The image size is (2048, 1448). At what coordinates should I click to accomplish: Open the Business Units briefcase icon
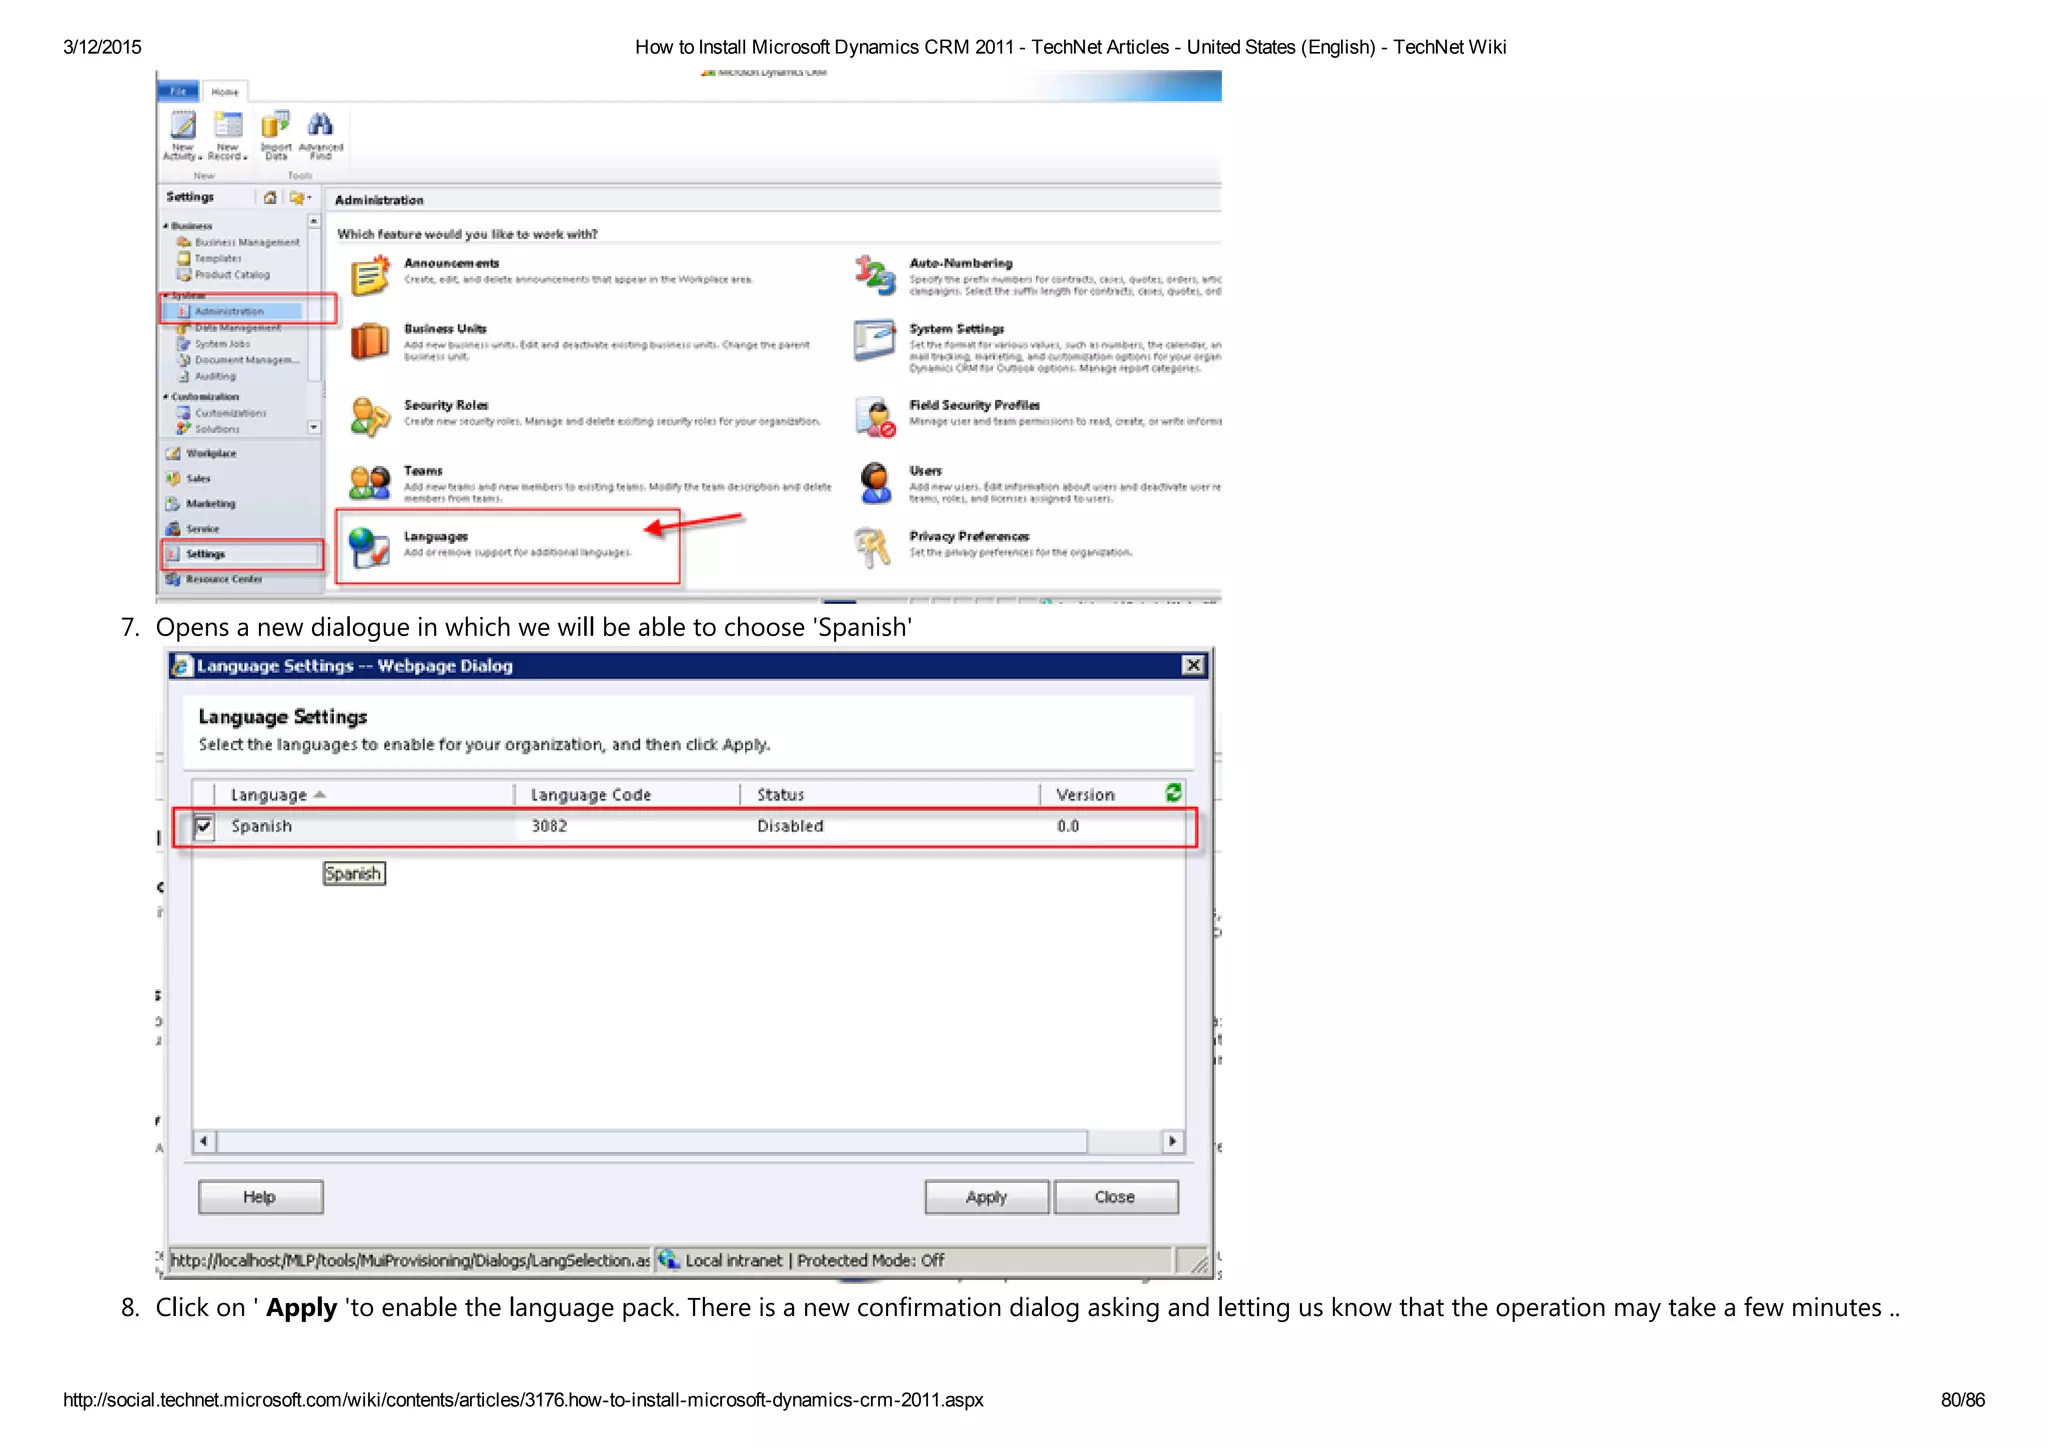pos(370,341)
